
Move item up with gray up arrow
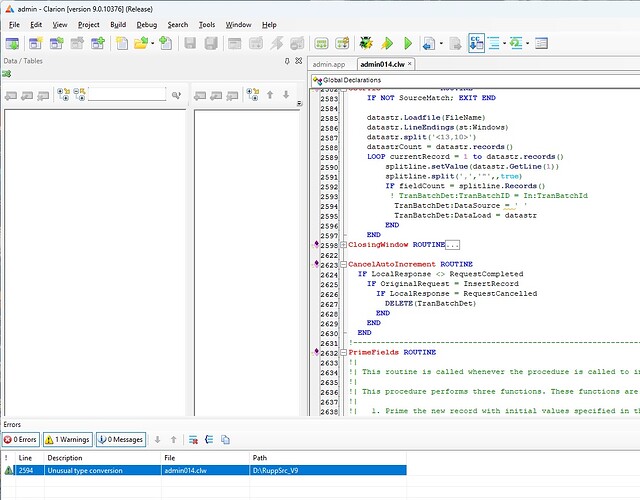(x=270, y=95)
